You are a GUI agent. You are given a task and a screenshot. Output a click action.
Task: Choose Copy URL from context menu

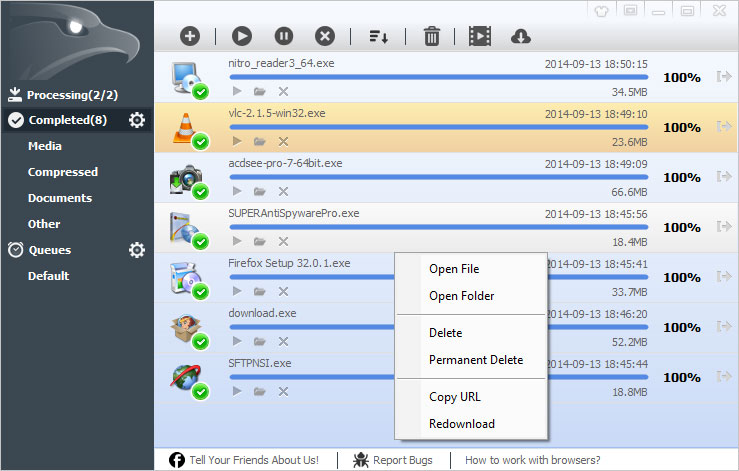click(455, 397)
